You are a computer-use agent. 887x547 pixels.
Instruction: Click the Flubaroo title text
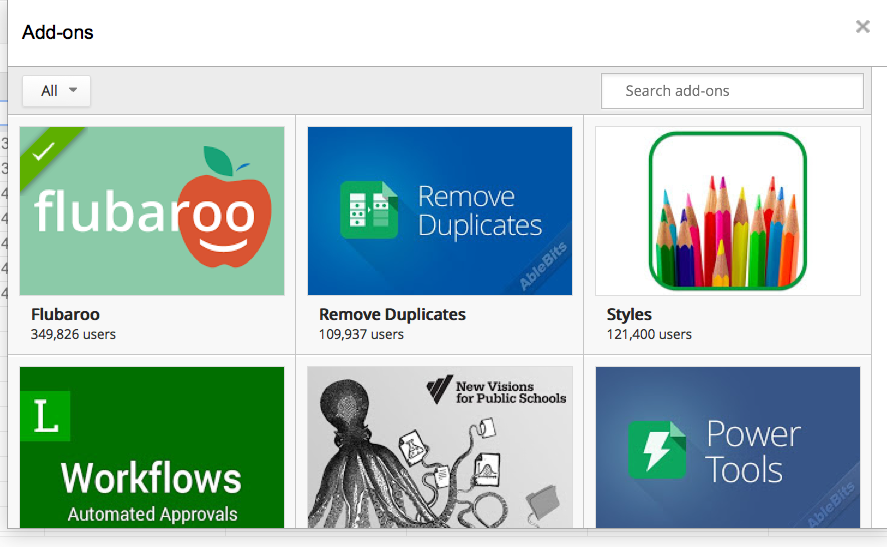pos(65,314)
